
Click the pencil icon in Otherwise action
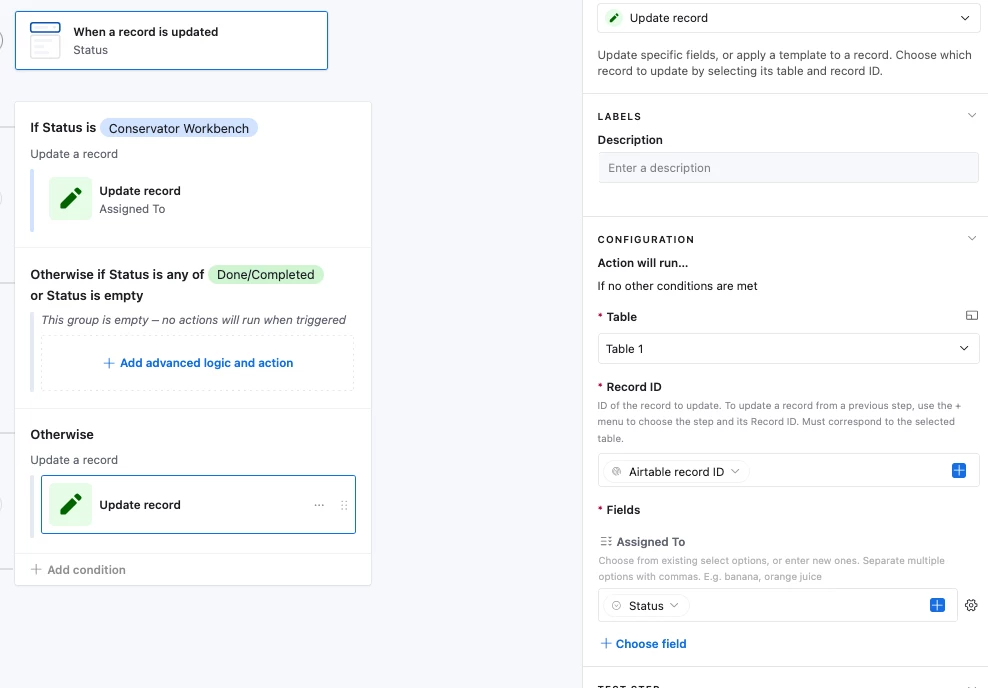[71, 505]
